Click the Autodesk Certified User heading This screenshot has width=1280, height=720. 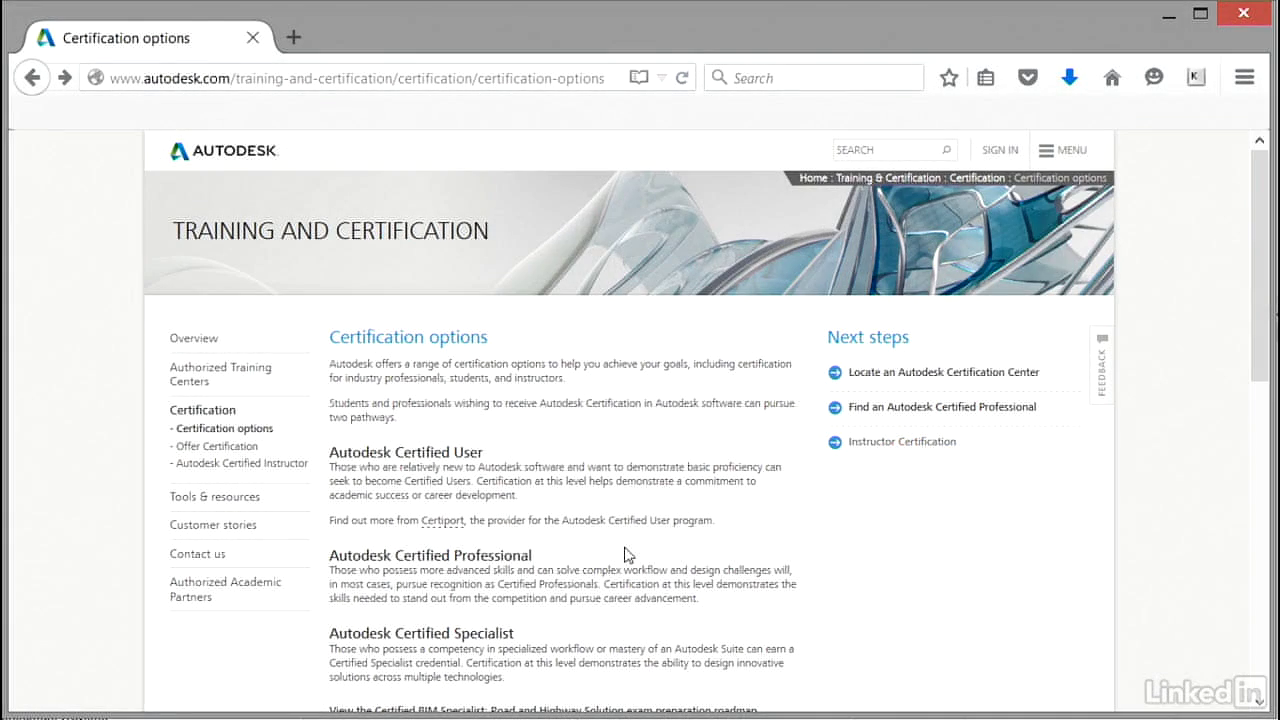click(x=406, y=452)
